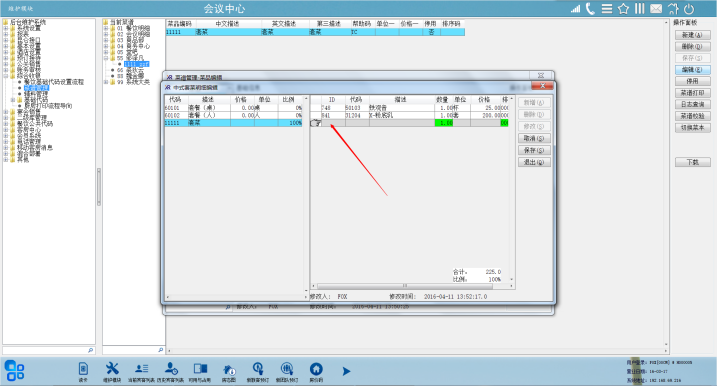Select the 餐位基础代码设置流程 tree item

pos(54,82)
